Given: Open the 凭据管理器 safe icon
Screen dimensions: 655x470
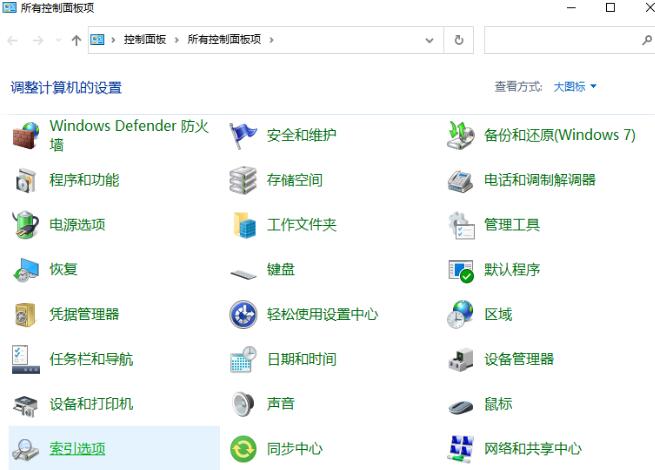Looking at the screenshot, I should click(26, 314).
